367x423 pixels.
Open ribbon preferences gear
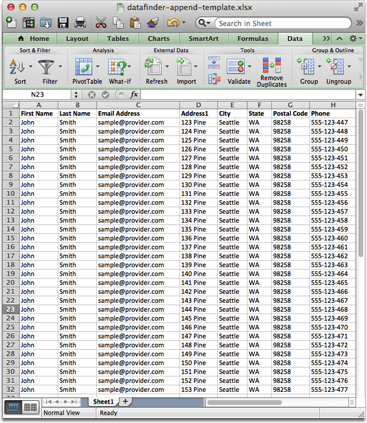click(355, 39)
